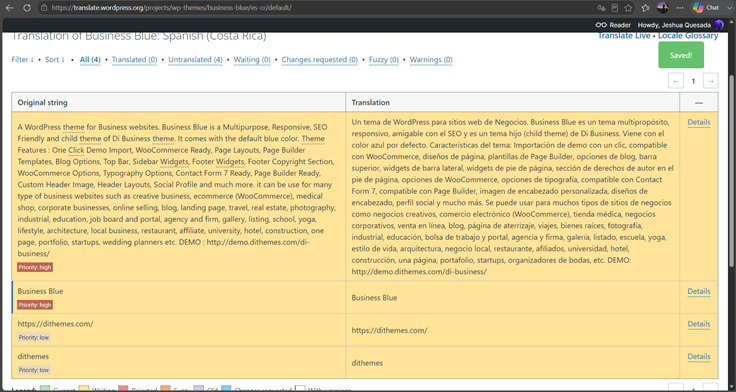Click the dash column header in table
The height and width of the screenshot is (392, 736).
699,102
